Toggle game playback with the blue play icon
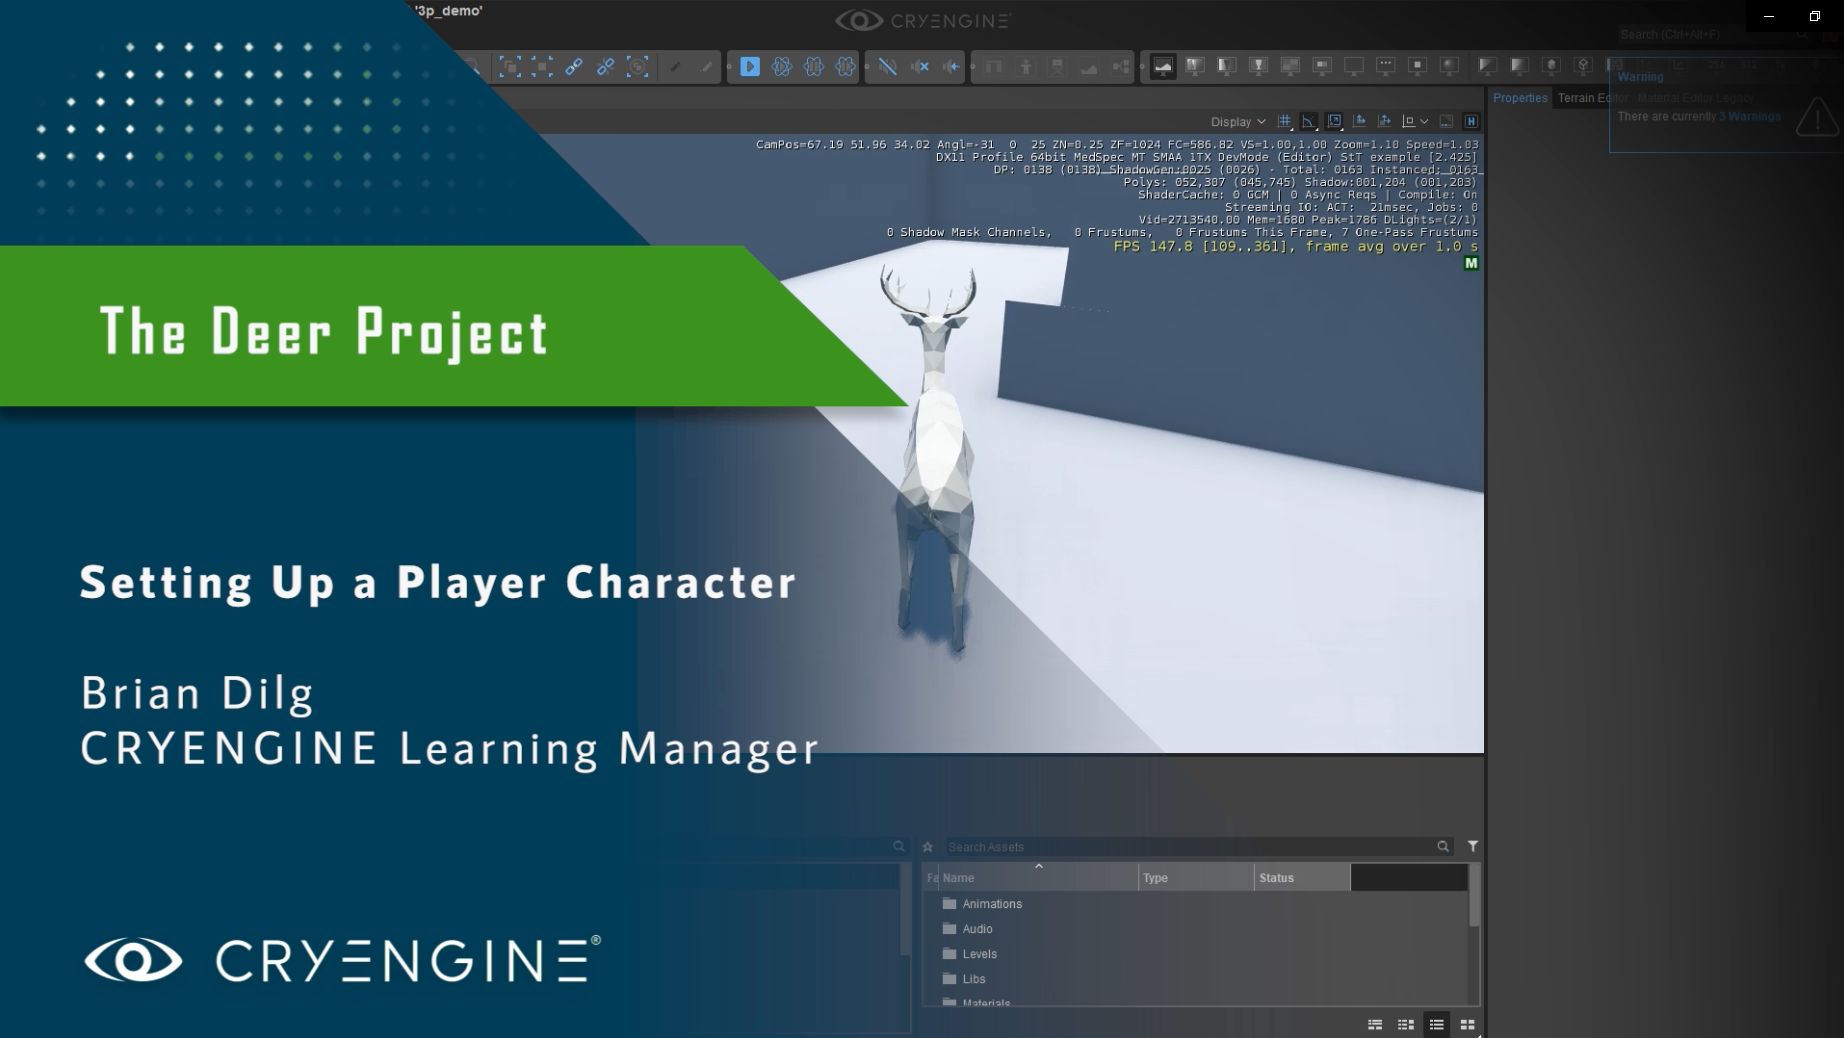The image size is (1844, 1038). (749, 67)
